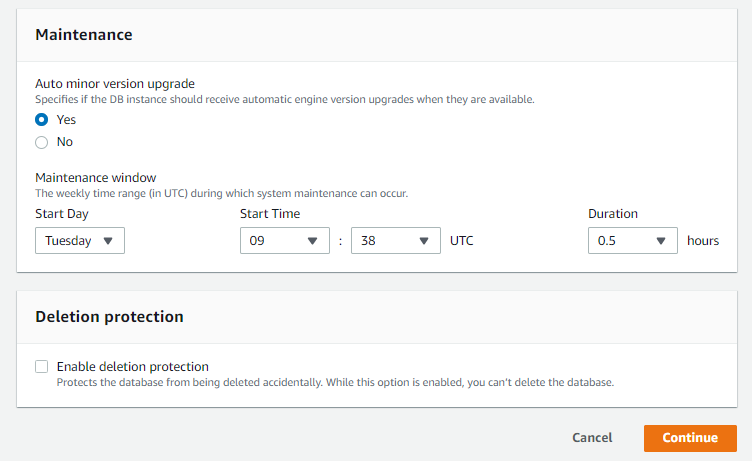Open the Duration 0.5 hours dropdown

(633, 240)
